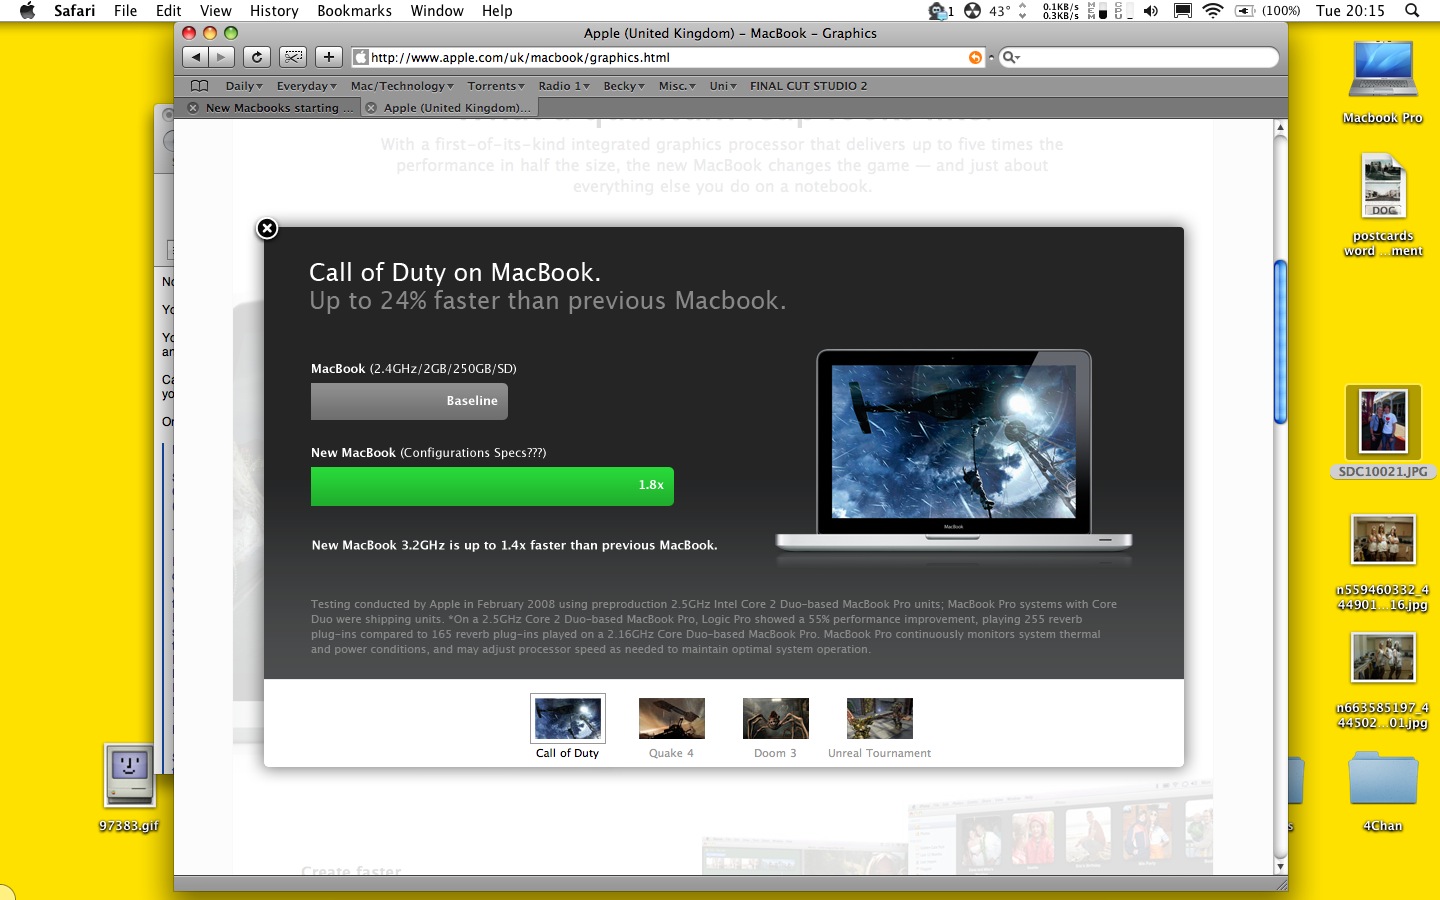Viewport: 1440px width, 900px height.
Task: Expand the Uni bookmarks folder
Action: (x=723, y=86)
